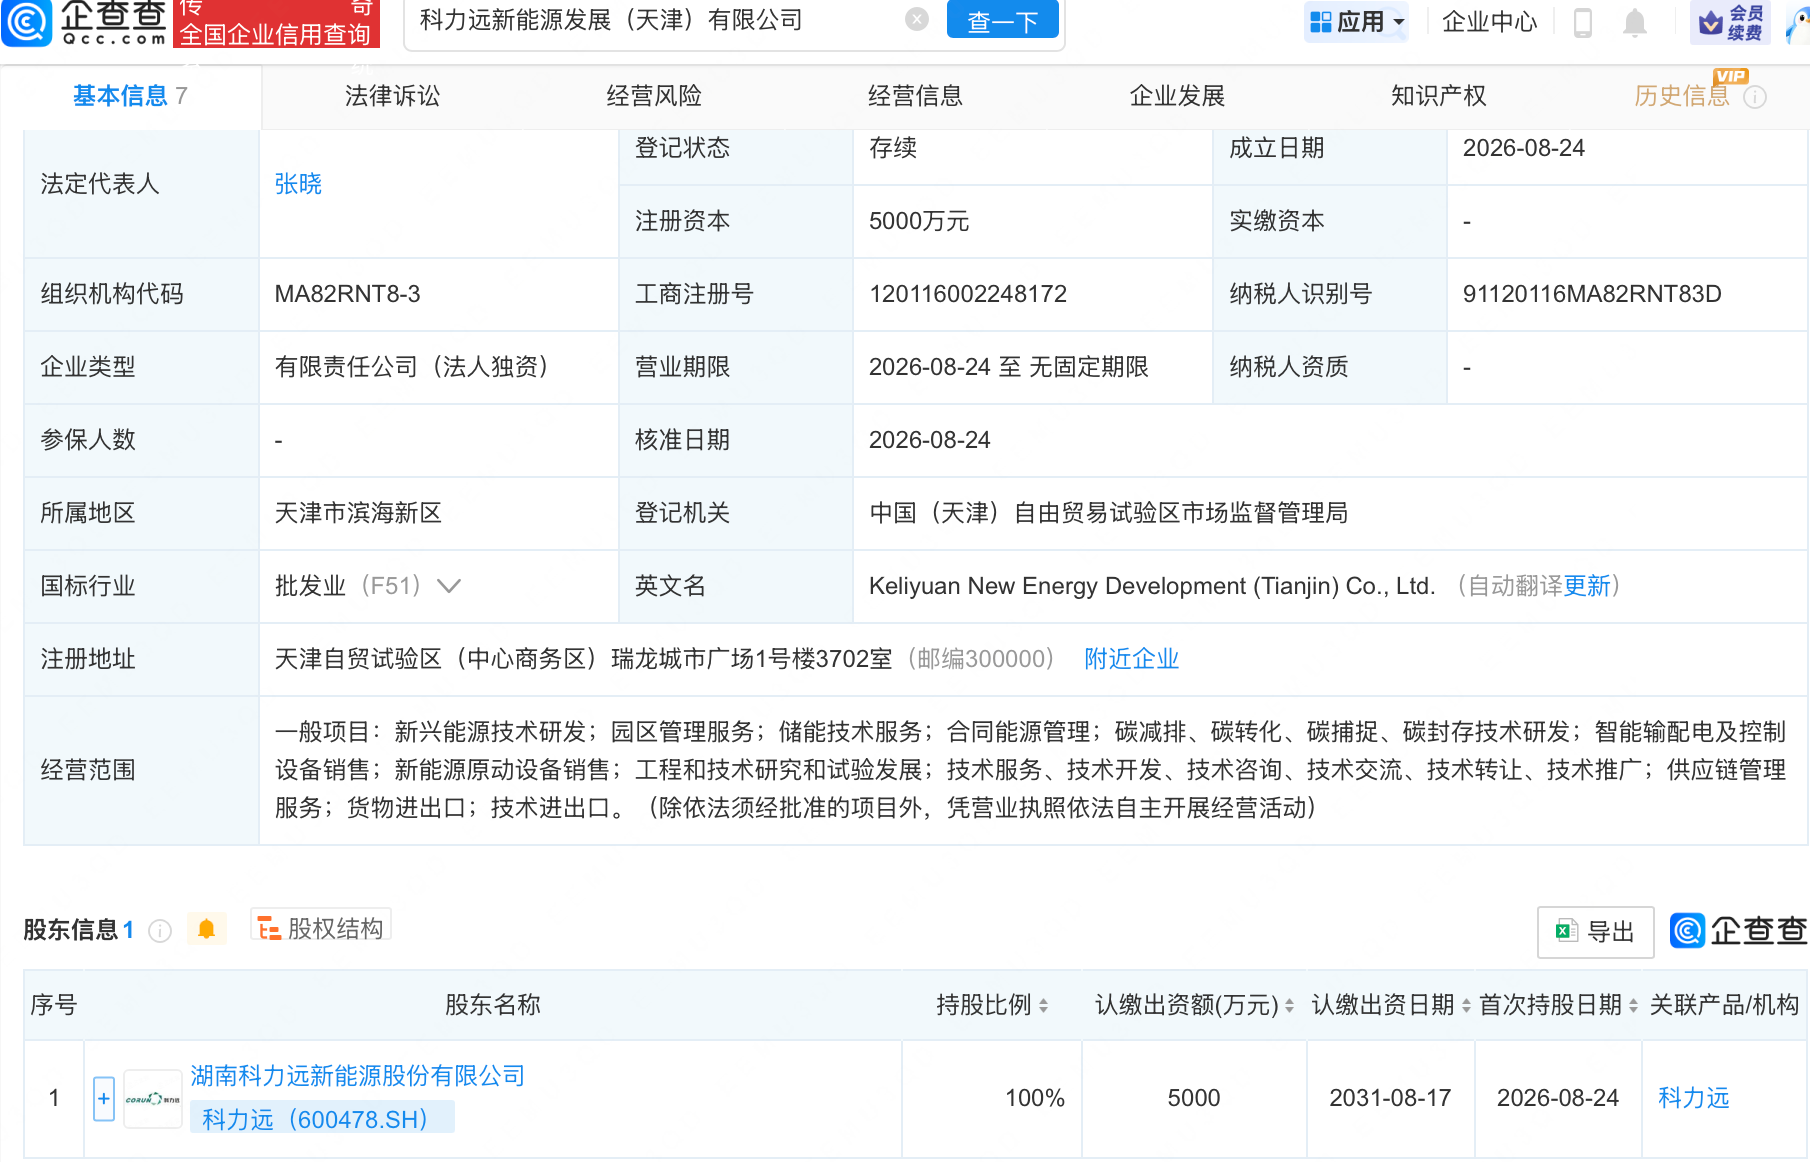Click the shareholder alert bell icon
This screenshot has height=1162, width=1810.
(206, 929)
